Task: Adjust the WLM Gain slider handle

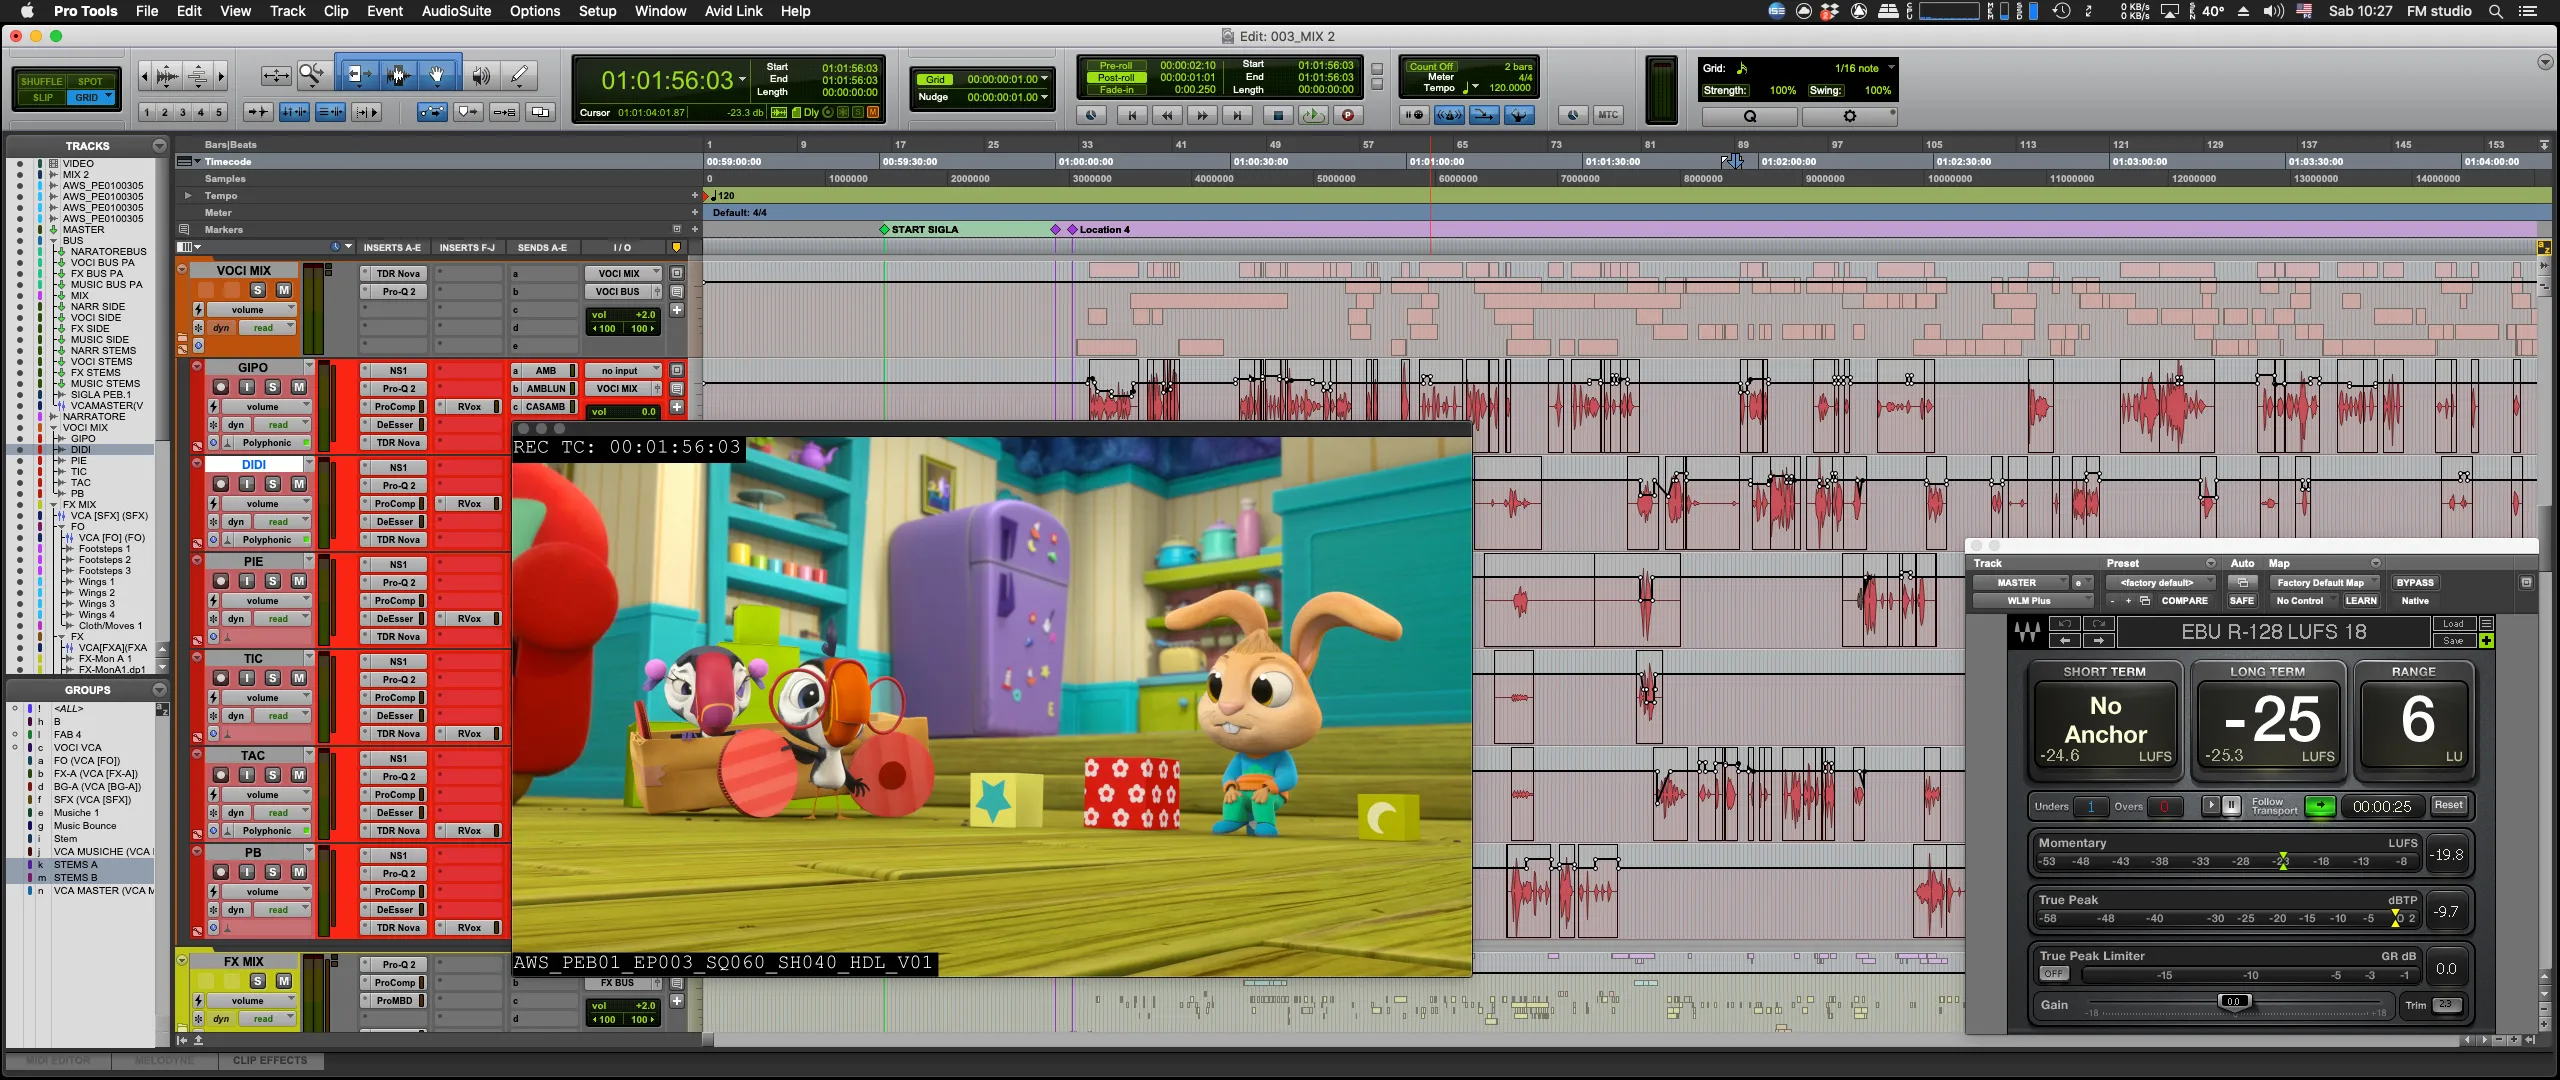Action: point(2233,1001)
